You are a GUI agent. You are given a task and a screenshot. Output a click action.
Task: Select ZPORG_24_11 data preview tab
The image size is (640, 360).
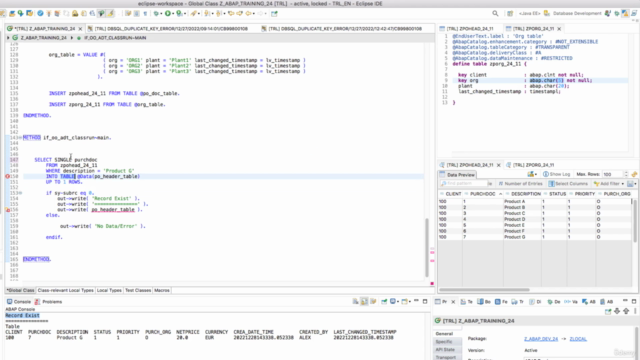[x=530, y=165]
